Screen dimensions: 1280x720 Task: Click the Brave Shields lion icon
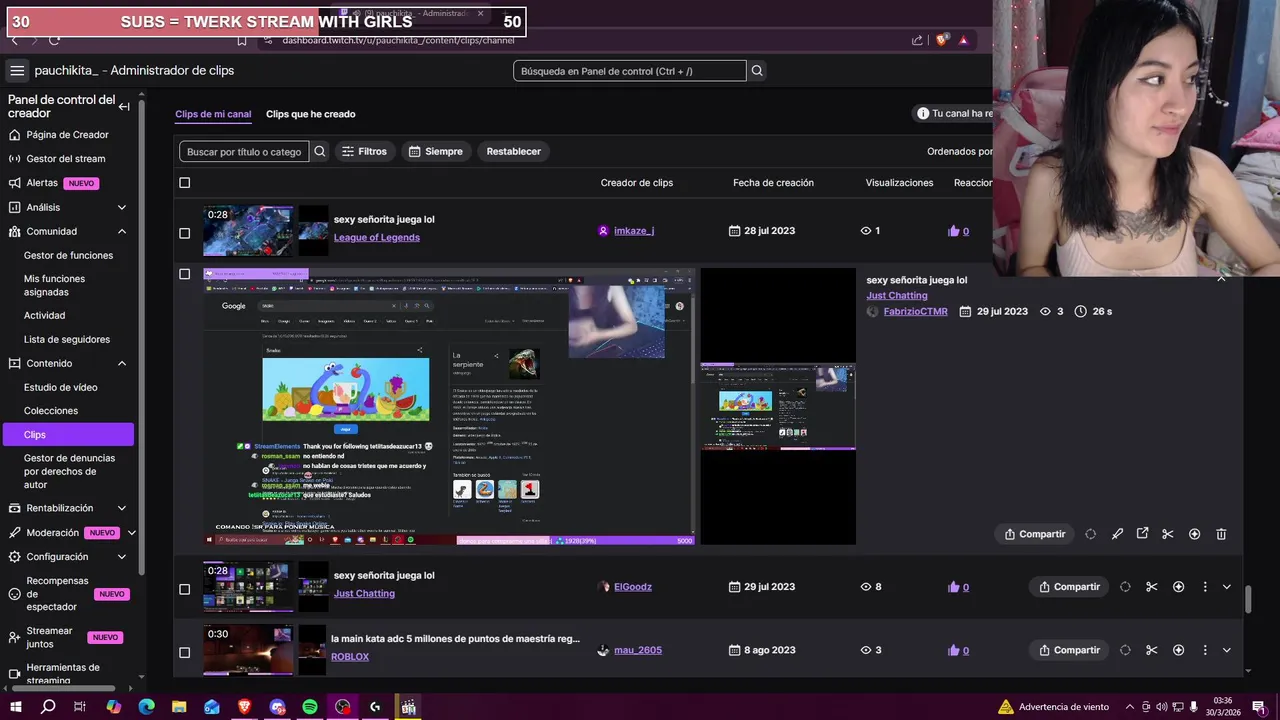[x=941, y=40]
